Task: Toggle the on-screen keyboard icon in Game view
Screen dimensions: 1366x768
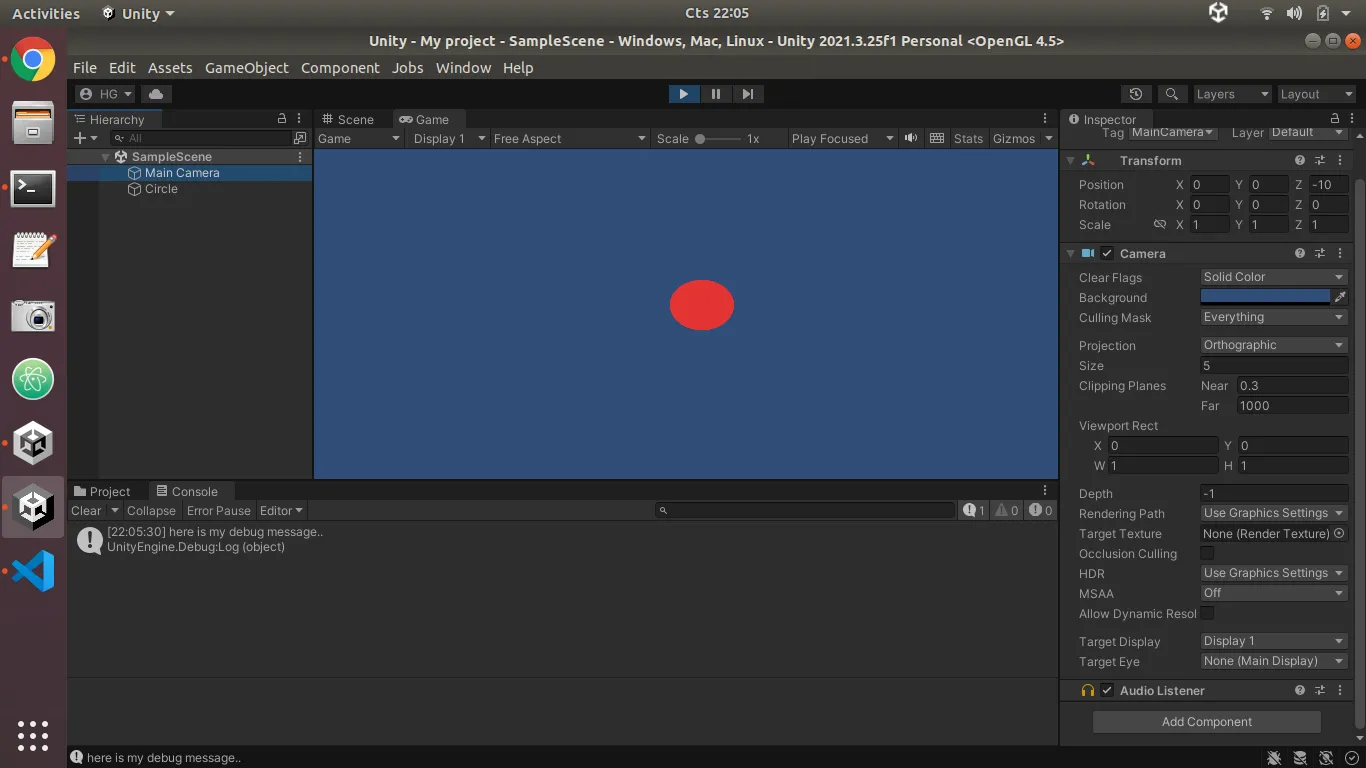Action: (936, 138)
